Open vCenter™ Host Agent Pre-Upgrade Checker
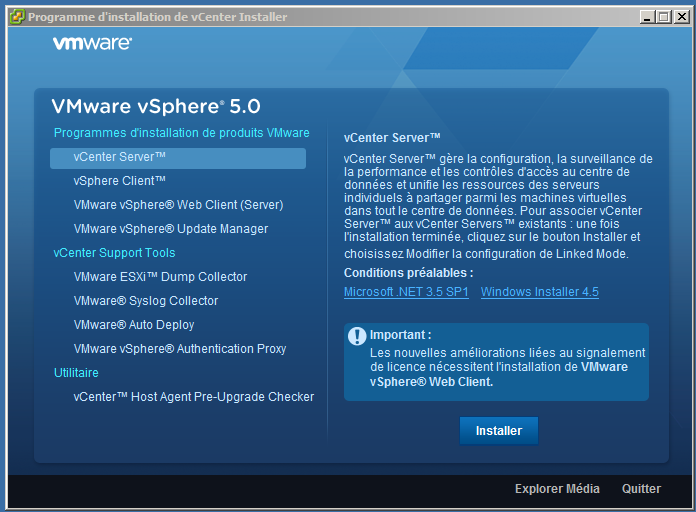Viewport: 696px width, 512px height. click(194, 397)
